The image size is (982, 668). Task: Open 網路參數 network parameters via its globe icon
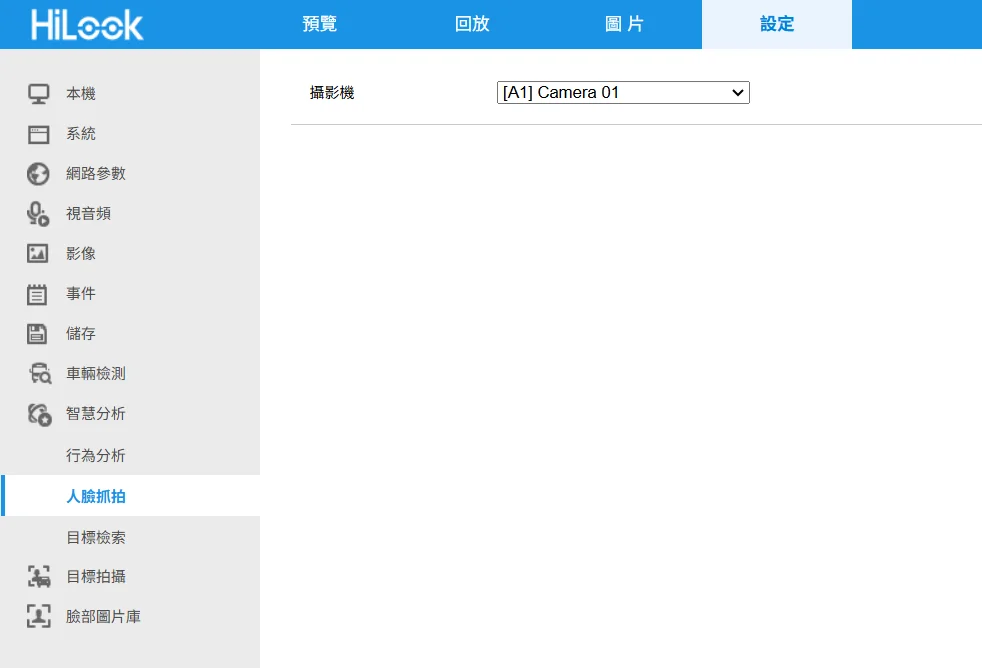click(38, 173)
